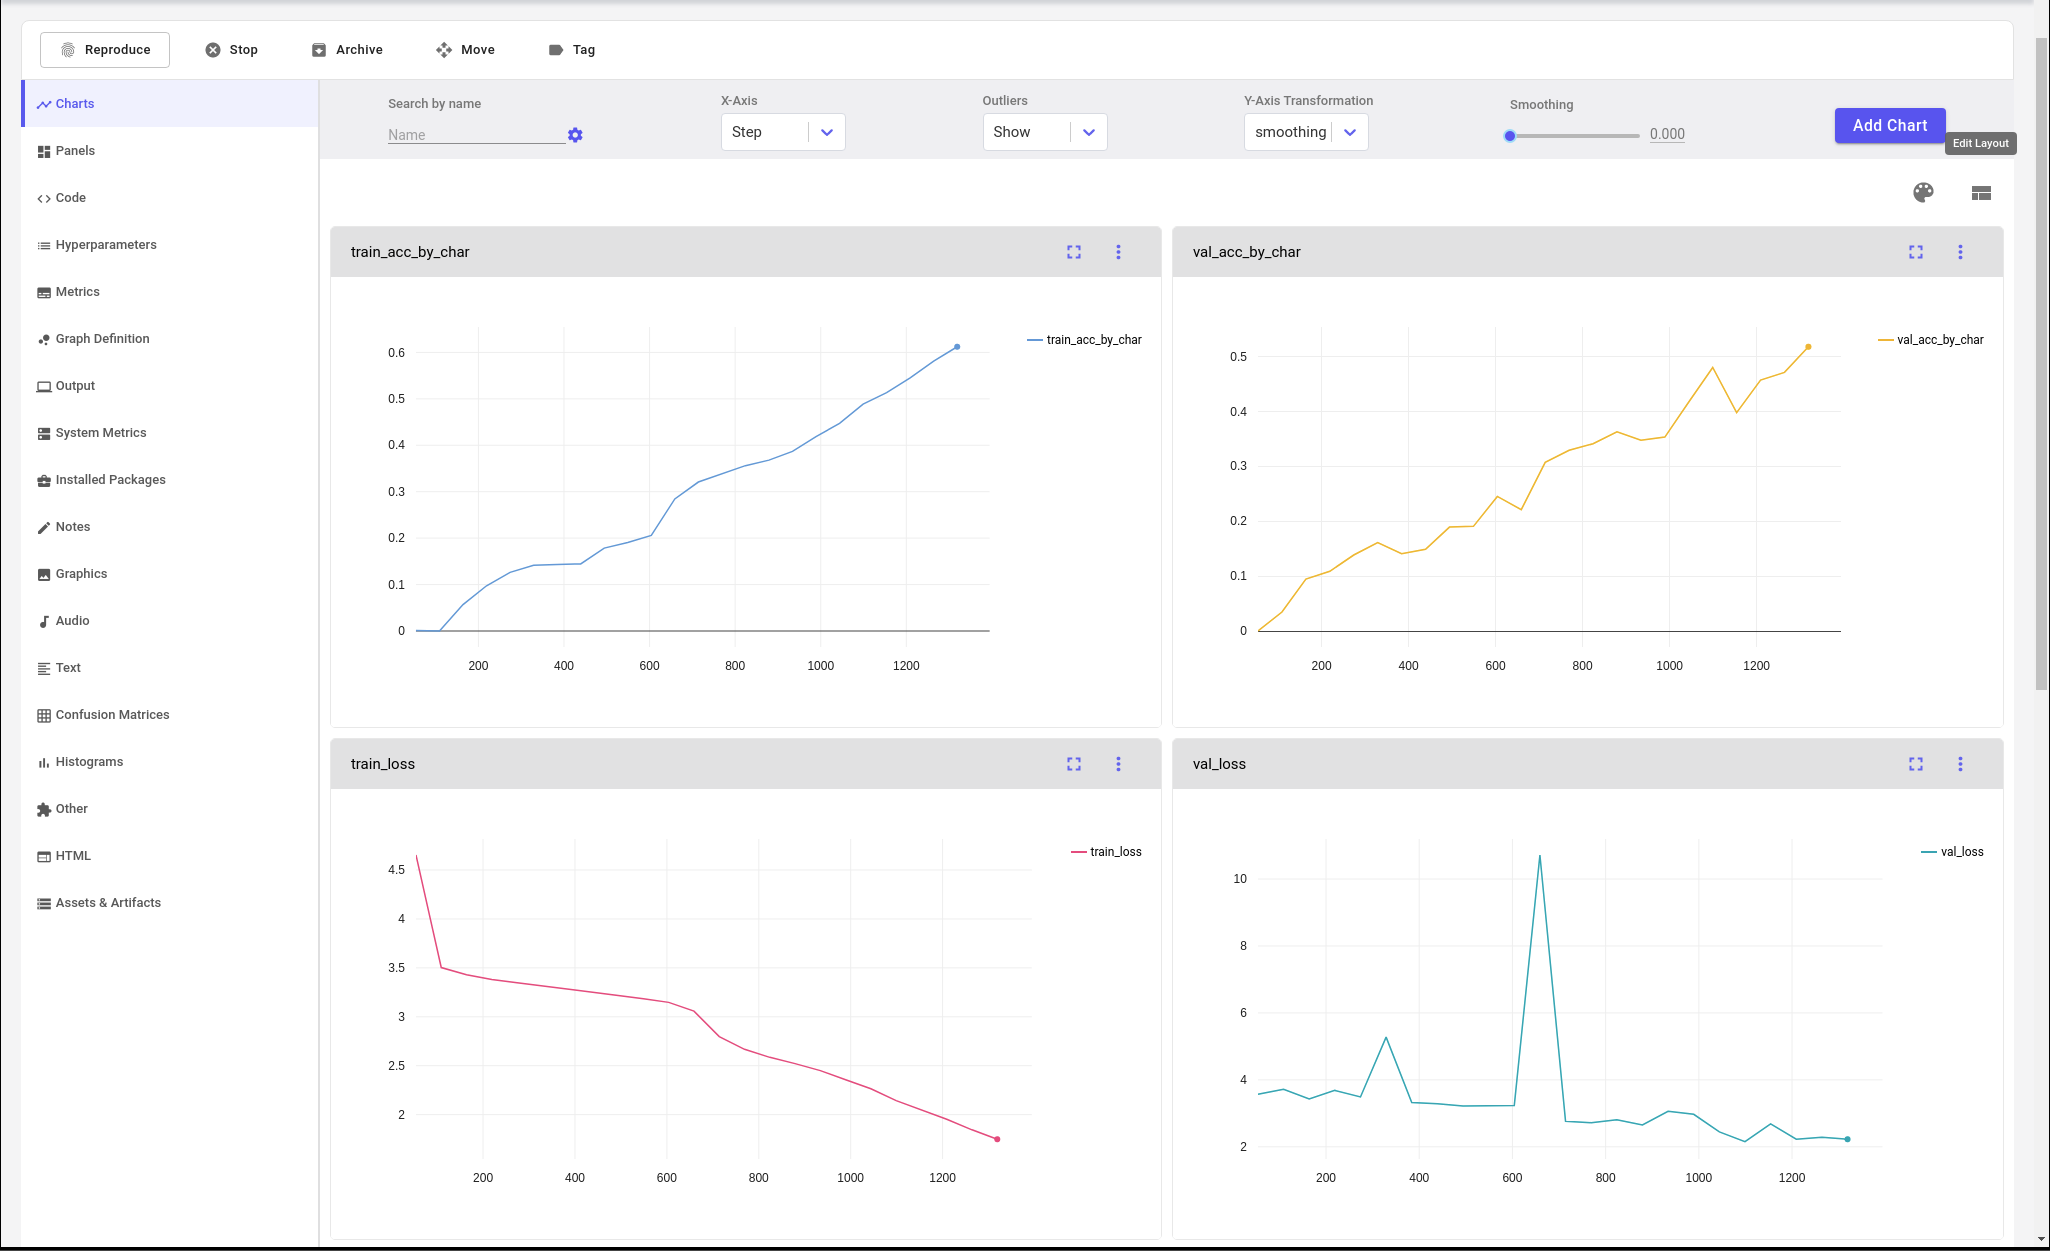Open the Code tab
The height and width of the screenshot is (1251, 2050).
[170, 198]
